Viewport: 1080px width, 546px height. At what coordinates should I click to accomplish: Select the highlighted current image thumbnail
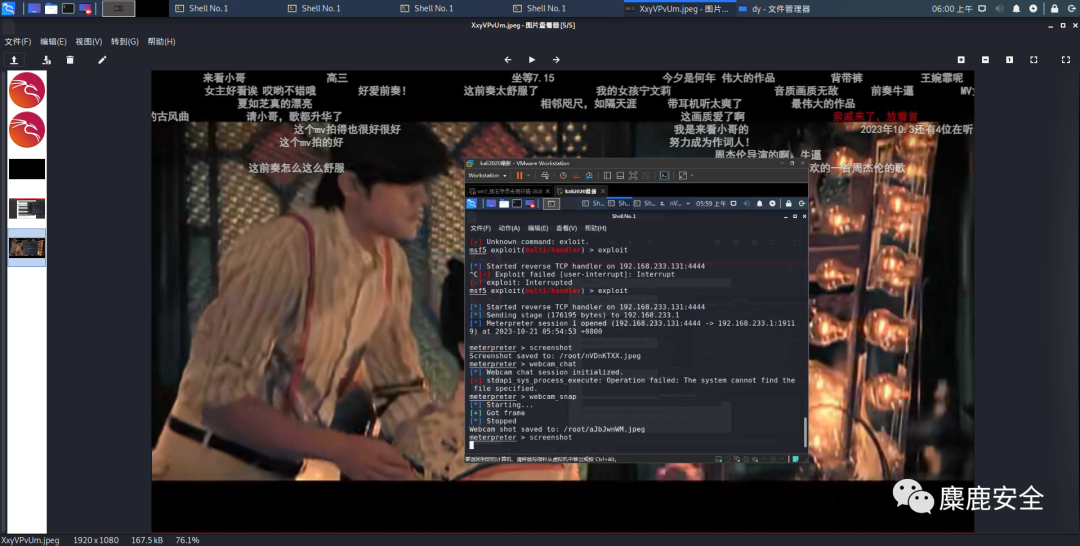tap(27, 247)
